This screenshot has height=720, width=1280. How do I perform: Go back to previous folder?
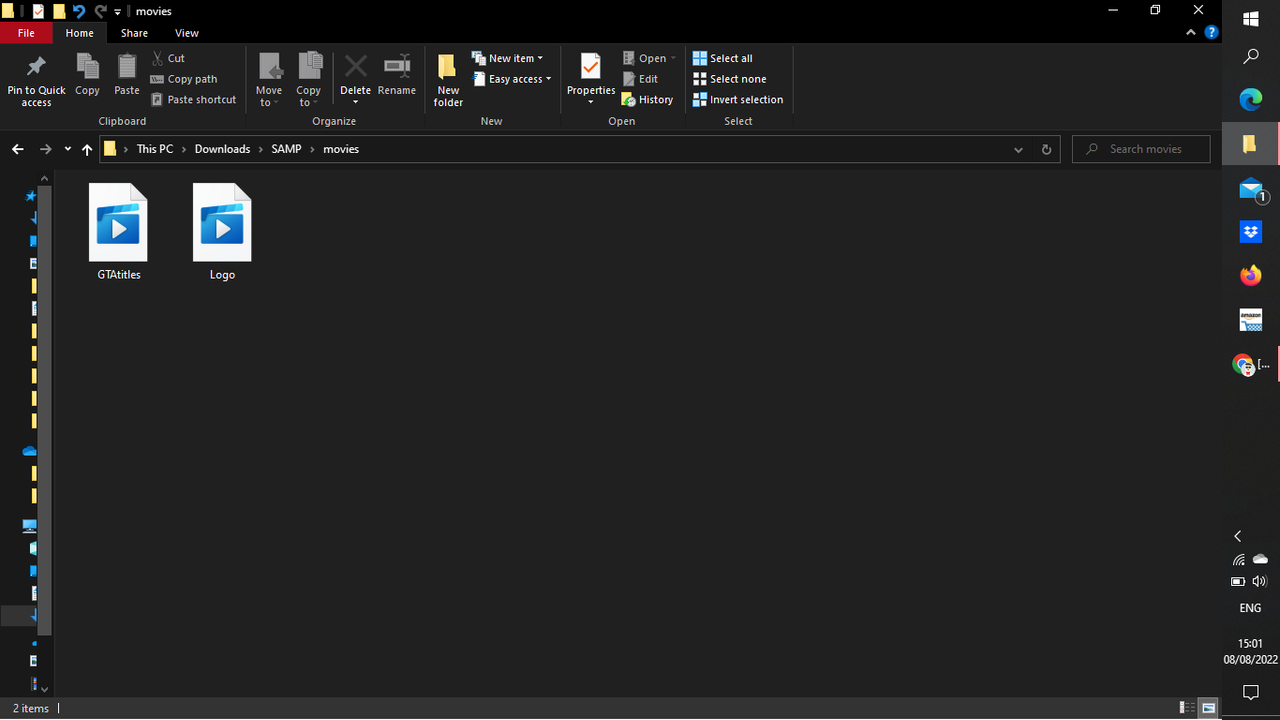18,149
